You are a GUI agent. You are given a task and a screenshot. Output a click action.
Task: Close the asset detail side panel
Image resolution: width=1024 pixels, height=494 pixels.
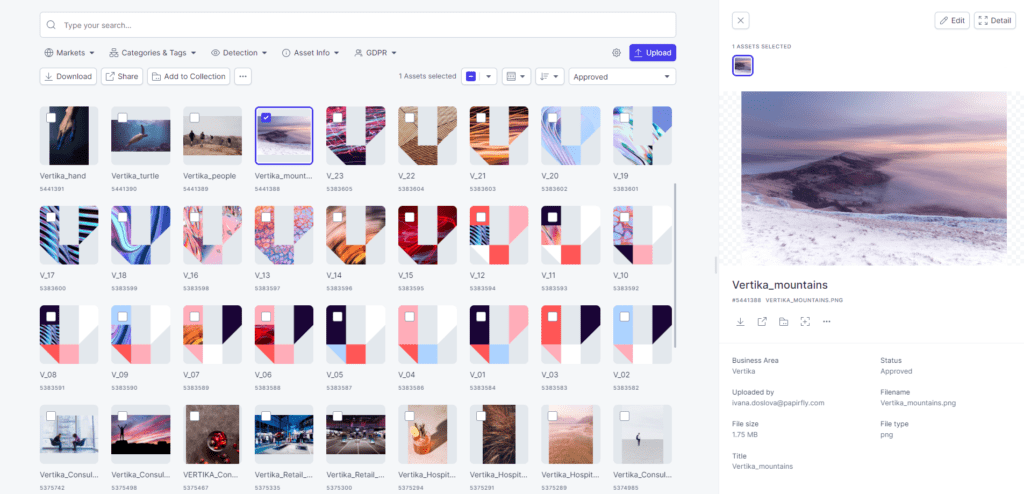[741, 20]
